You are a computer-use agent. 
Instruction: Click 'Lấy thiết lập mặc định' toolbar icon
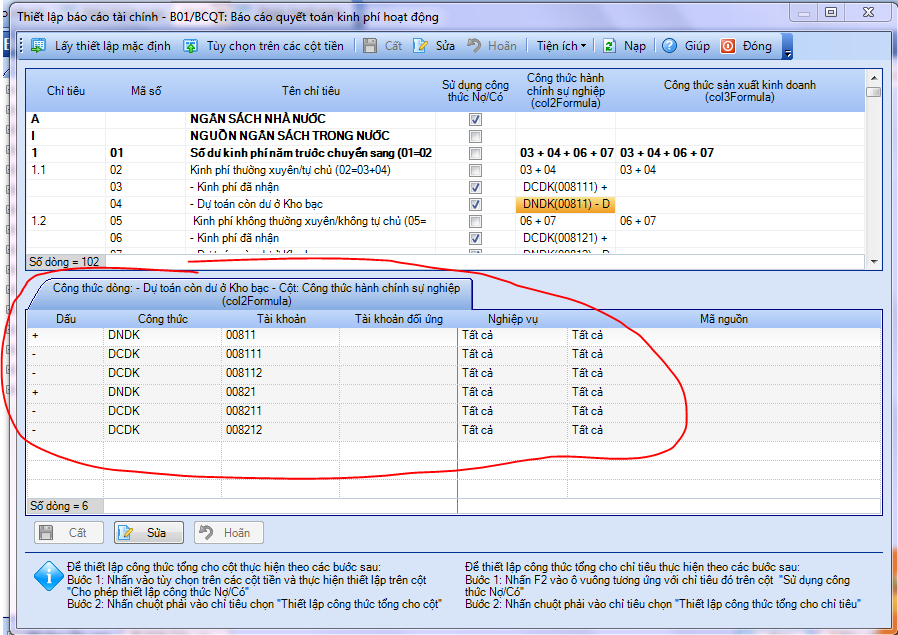tap(39, 46)
